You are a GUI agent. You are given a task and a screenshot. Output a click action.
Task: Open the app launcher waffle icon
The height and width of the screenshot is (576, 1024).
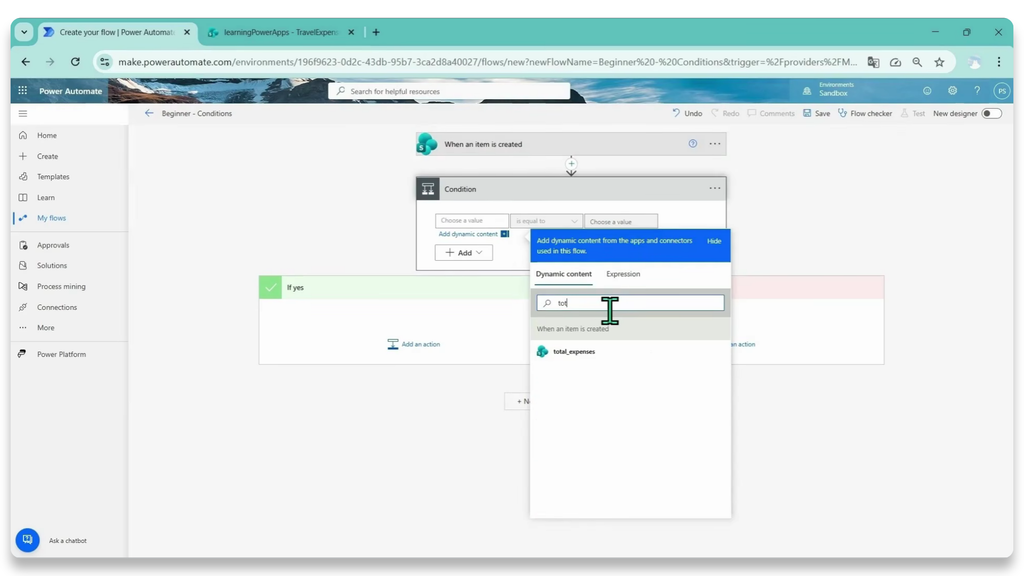[x=23, y=91]
